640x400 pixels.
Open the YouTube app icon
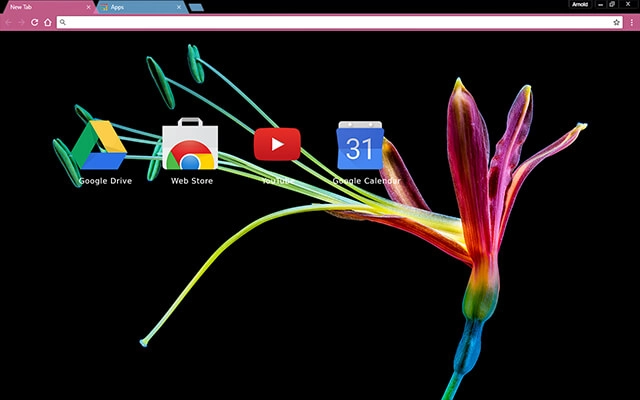pos(277,144)
